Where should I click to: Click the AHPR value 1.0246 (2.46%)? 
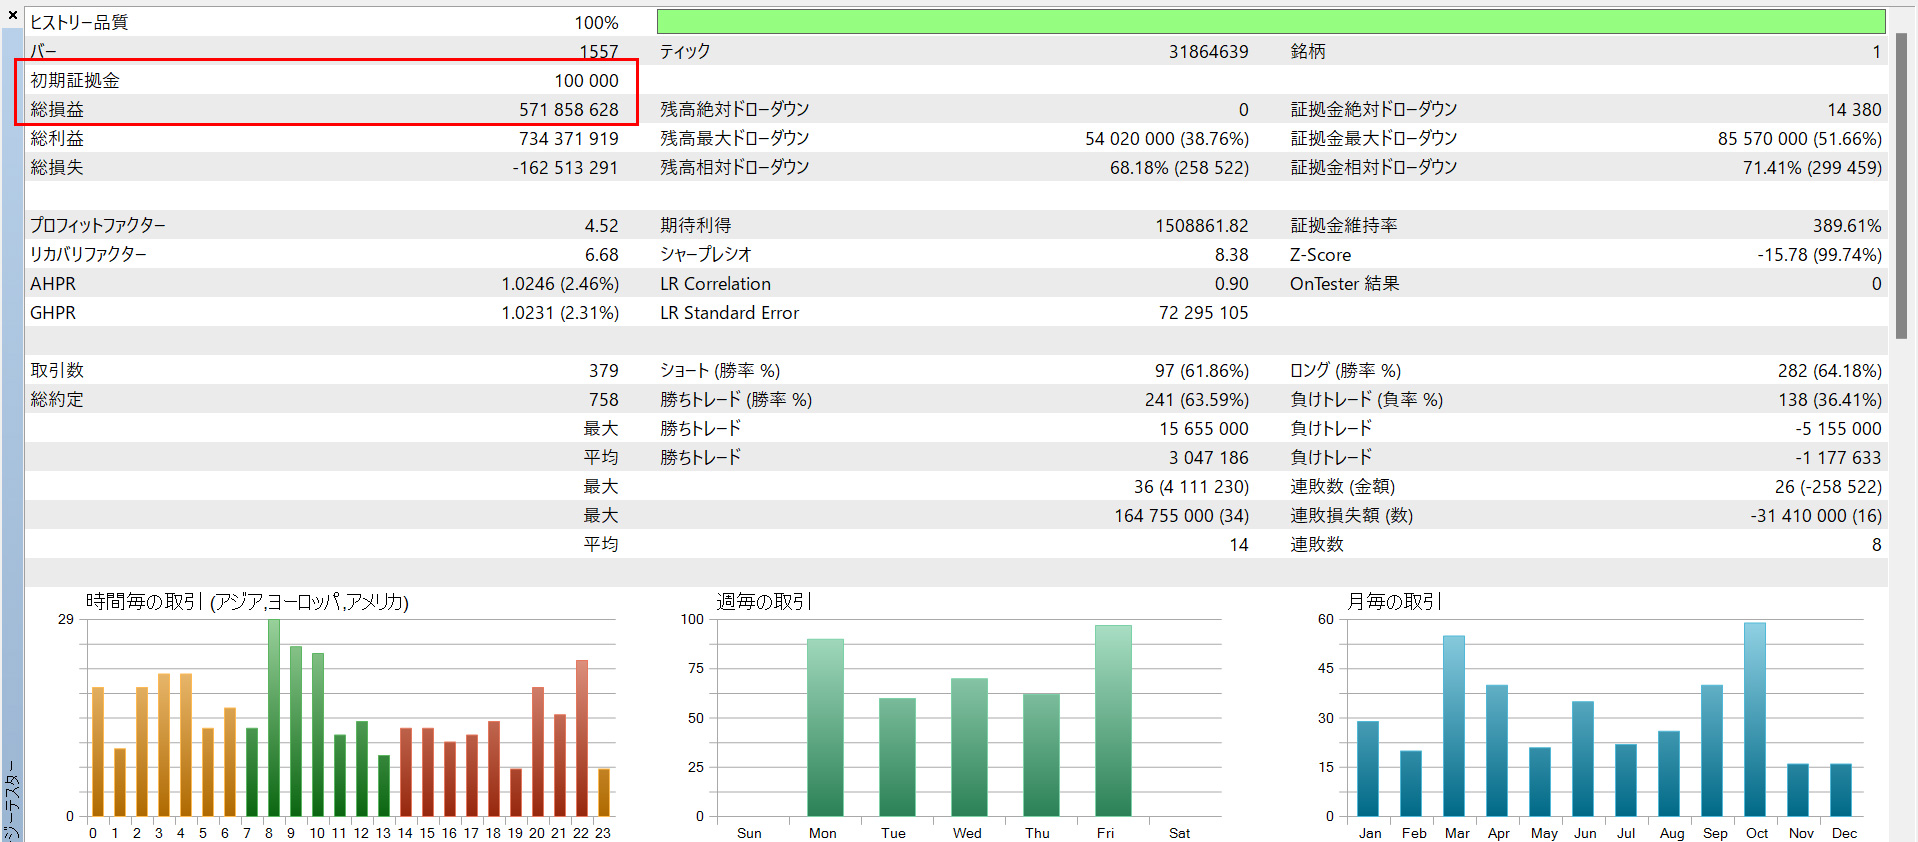[x=560, y=283]
